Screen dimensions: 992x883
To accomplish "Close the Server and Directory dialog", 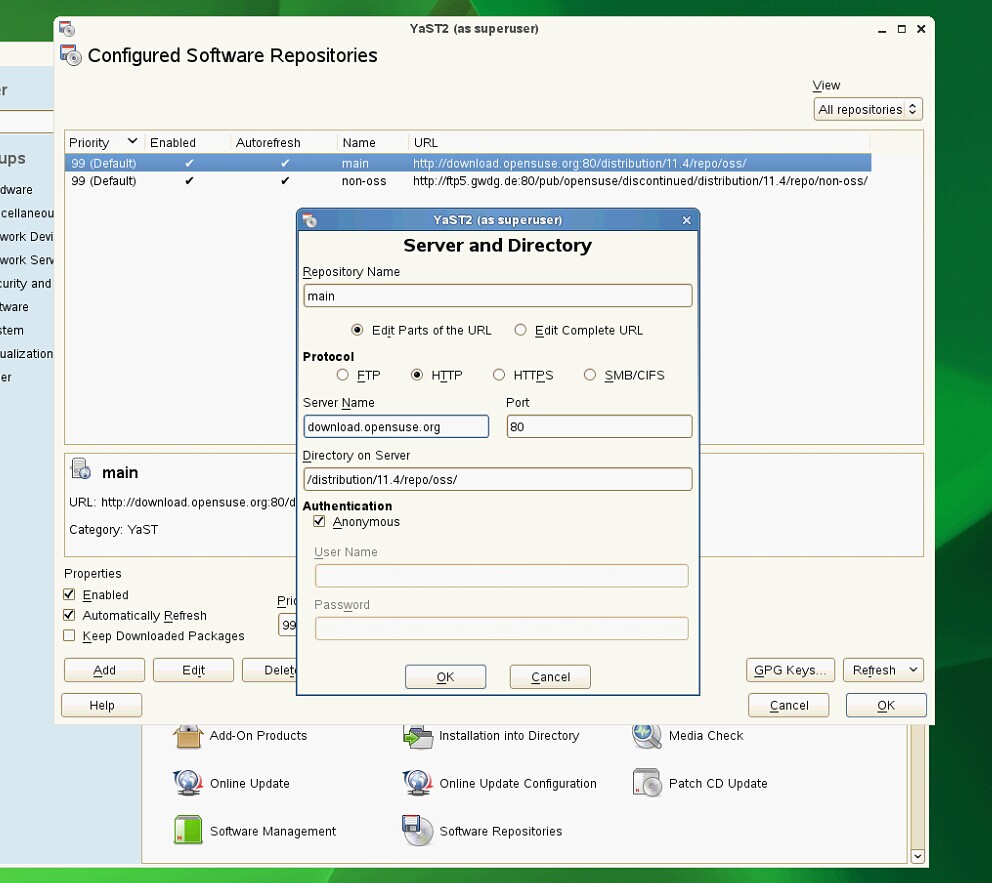I will pos(687,220).
